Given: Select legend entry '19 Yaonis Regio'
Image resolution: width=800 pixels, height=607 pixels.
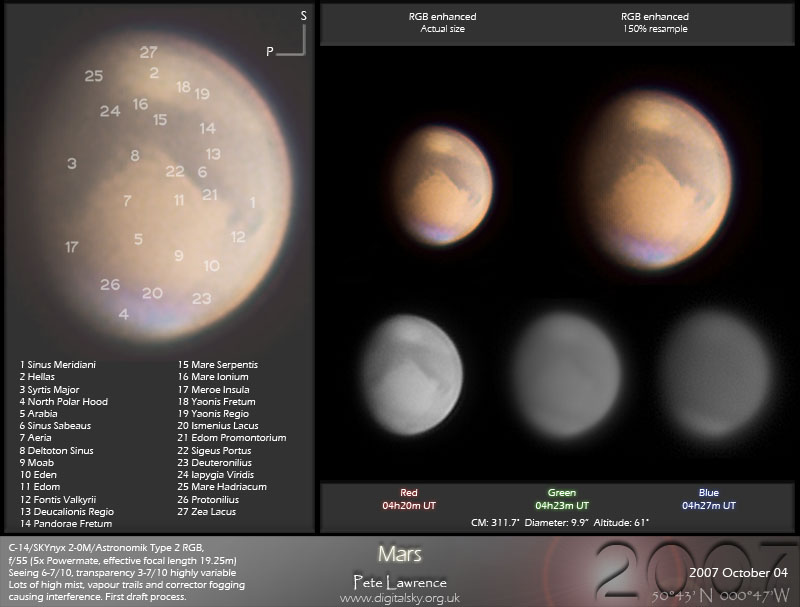Looking at the screenshot, I should click(x=213, y=413).
